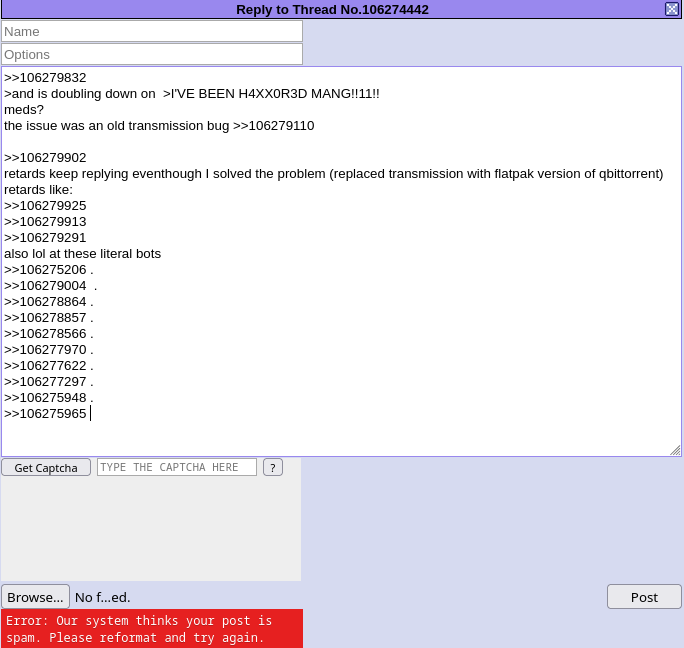
Task: Click the quote reference >>106279832
Action: [x=45, y=78]
